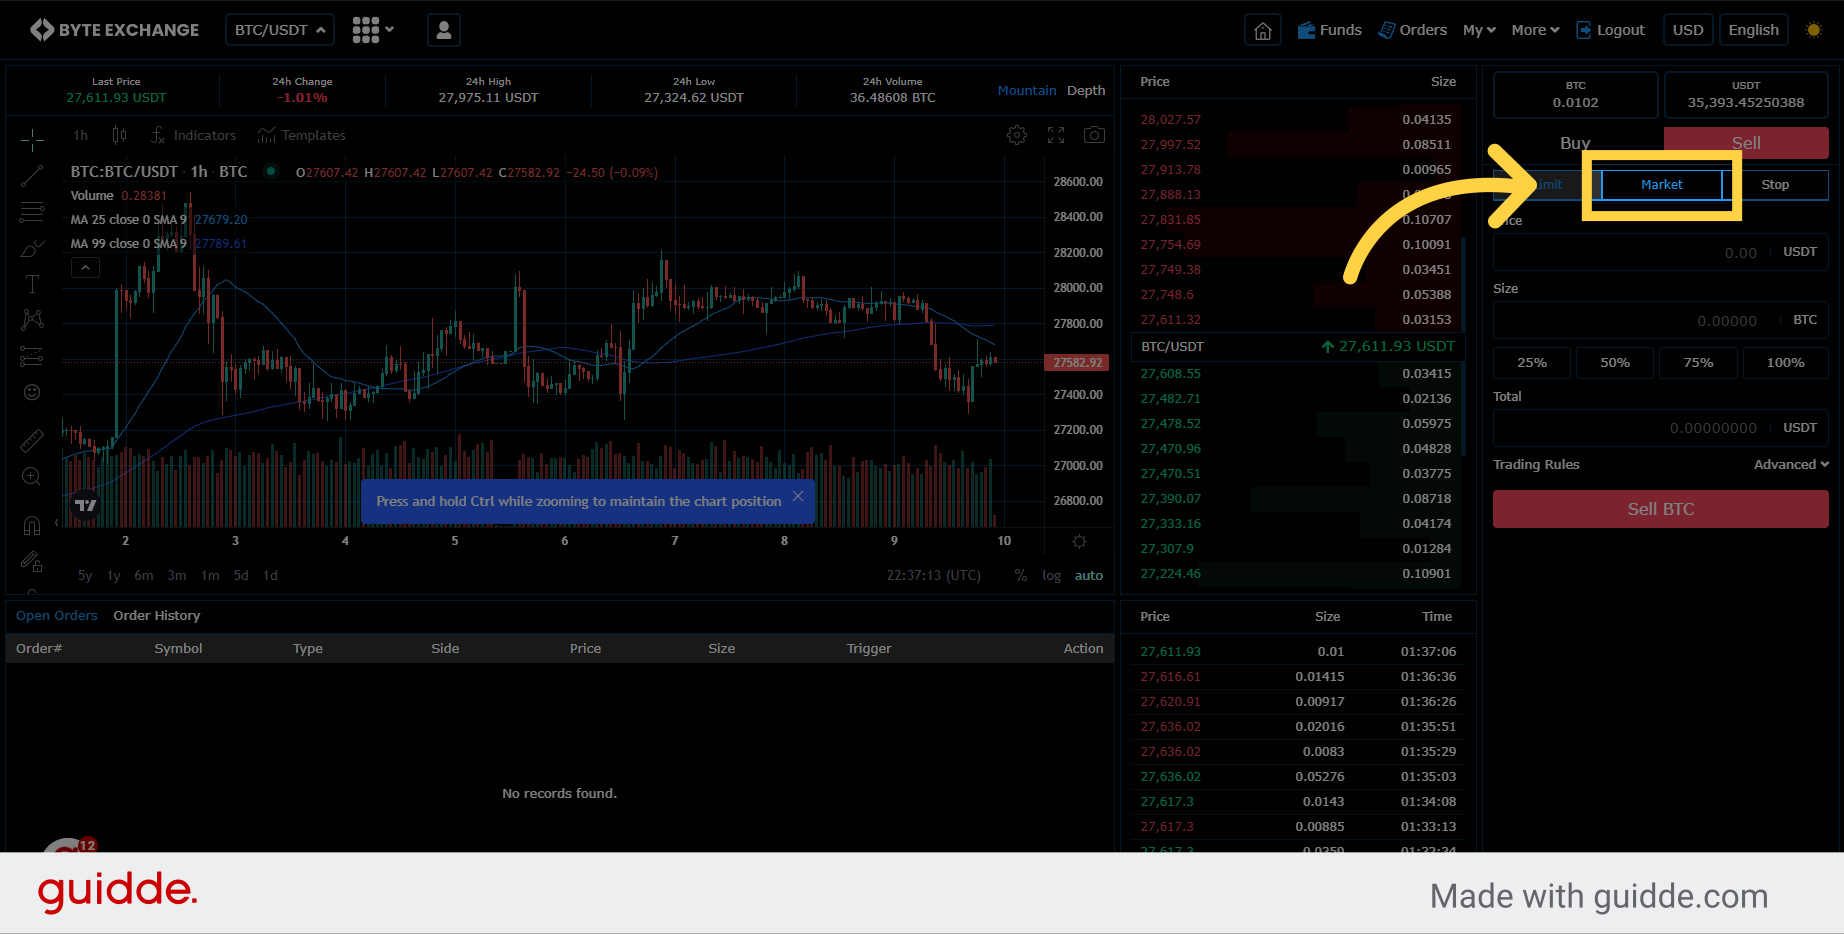
Task: Toggle percent scale on chart
Action: 1021,575
